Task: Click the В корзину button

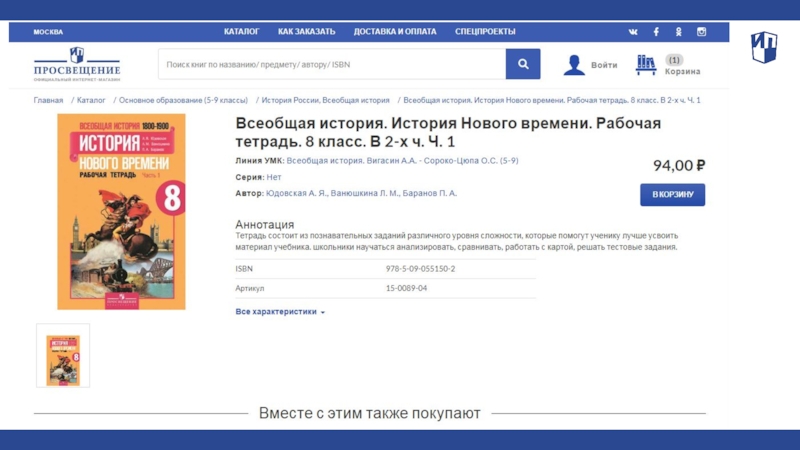Action: tap(672, 194)
